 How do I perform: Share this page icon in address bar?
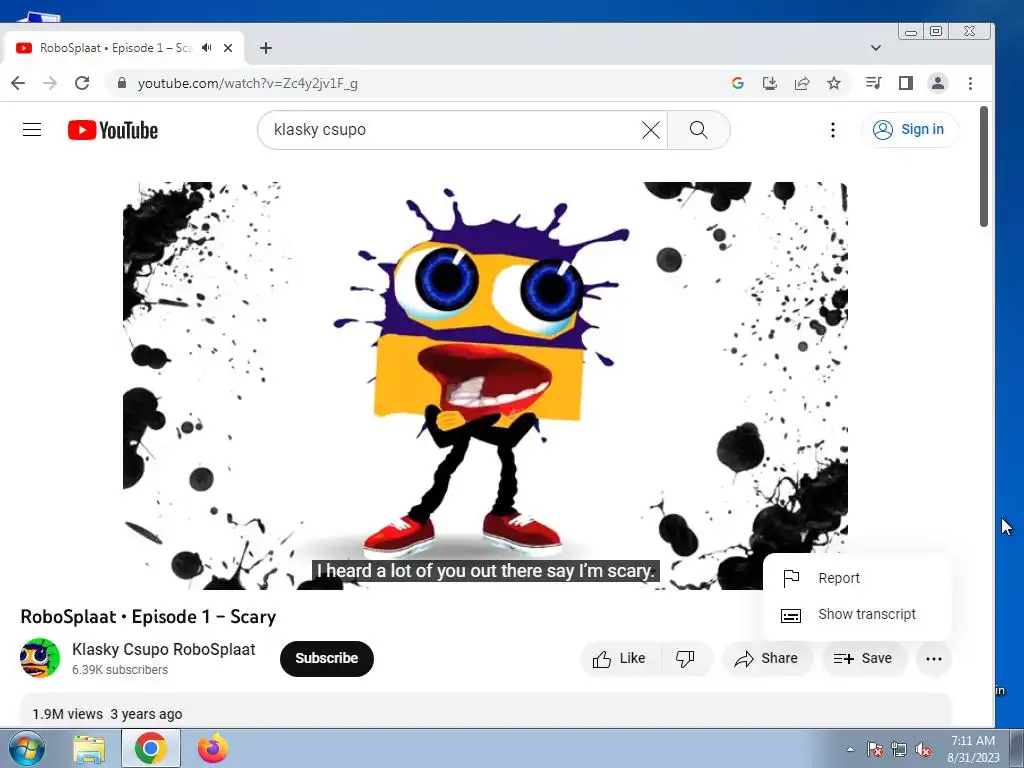(x=801, y=83)
